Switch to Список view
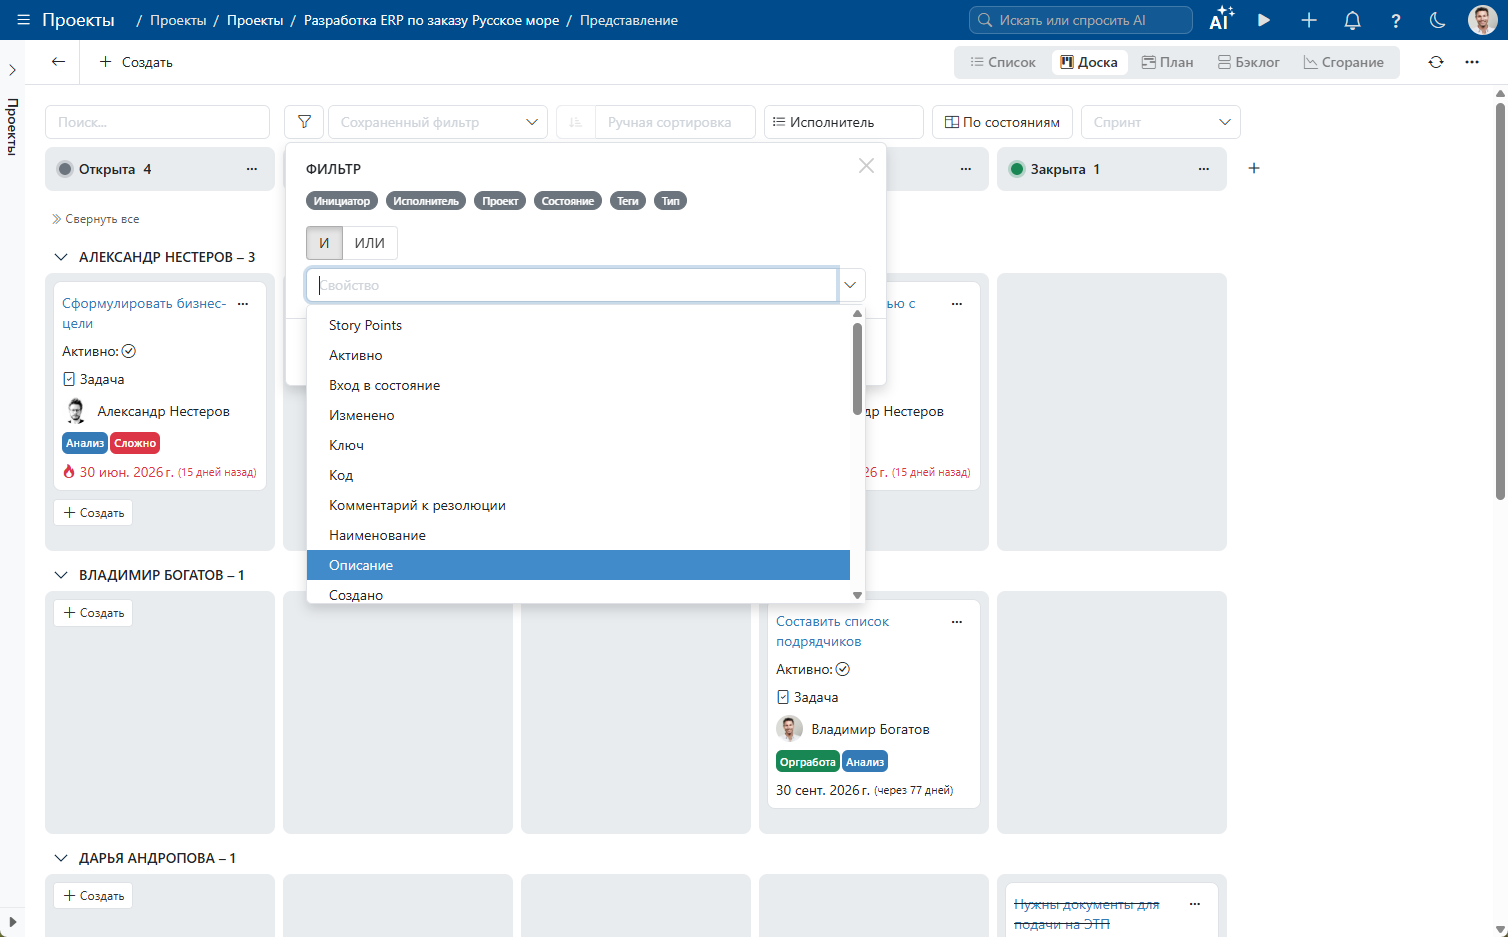The height and width of the screenshot is (937, 1508). (1003, 62)
